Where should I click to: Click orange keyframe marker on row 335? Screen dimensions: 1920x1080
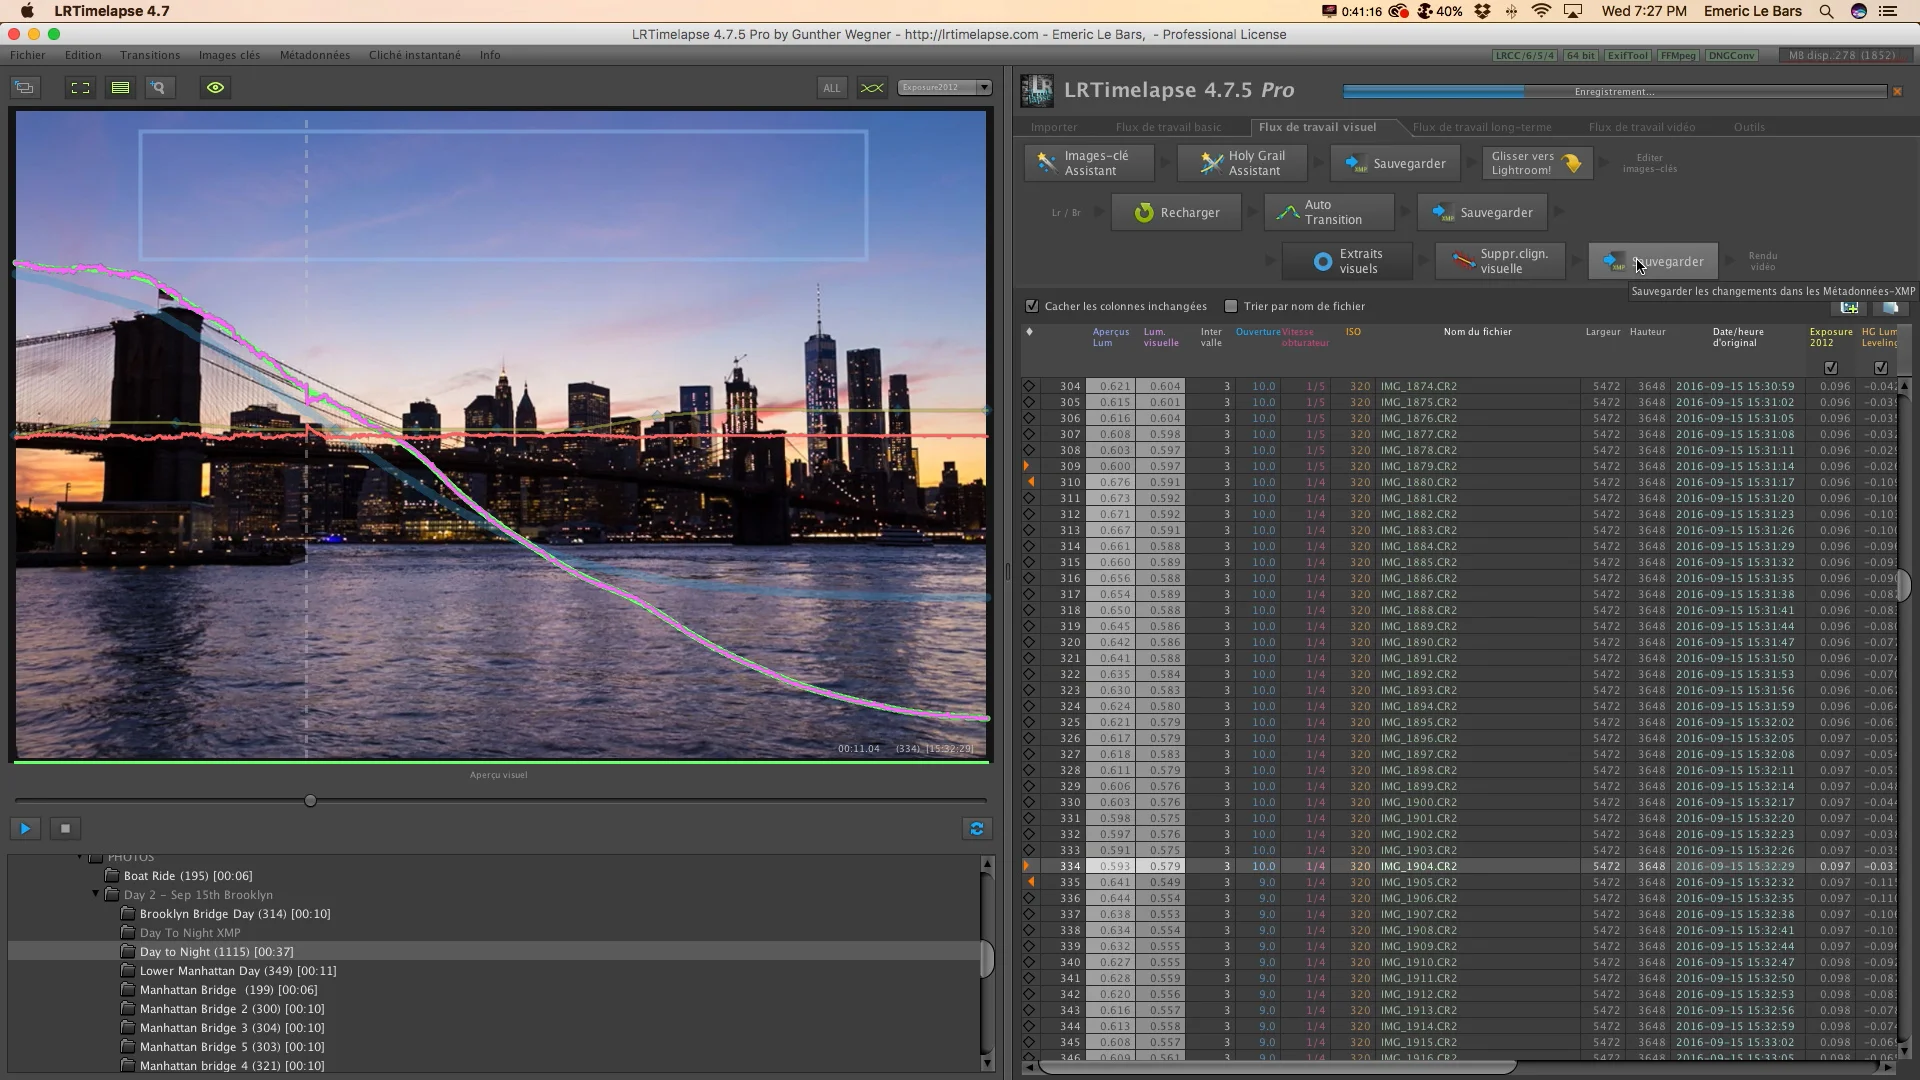1031,882
